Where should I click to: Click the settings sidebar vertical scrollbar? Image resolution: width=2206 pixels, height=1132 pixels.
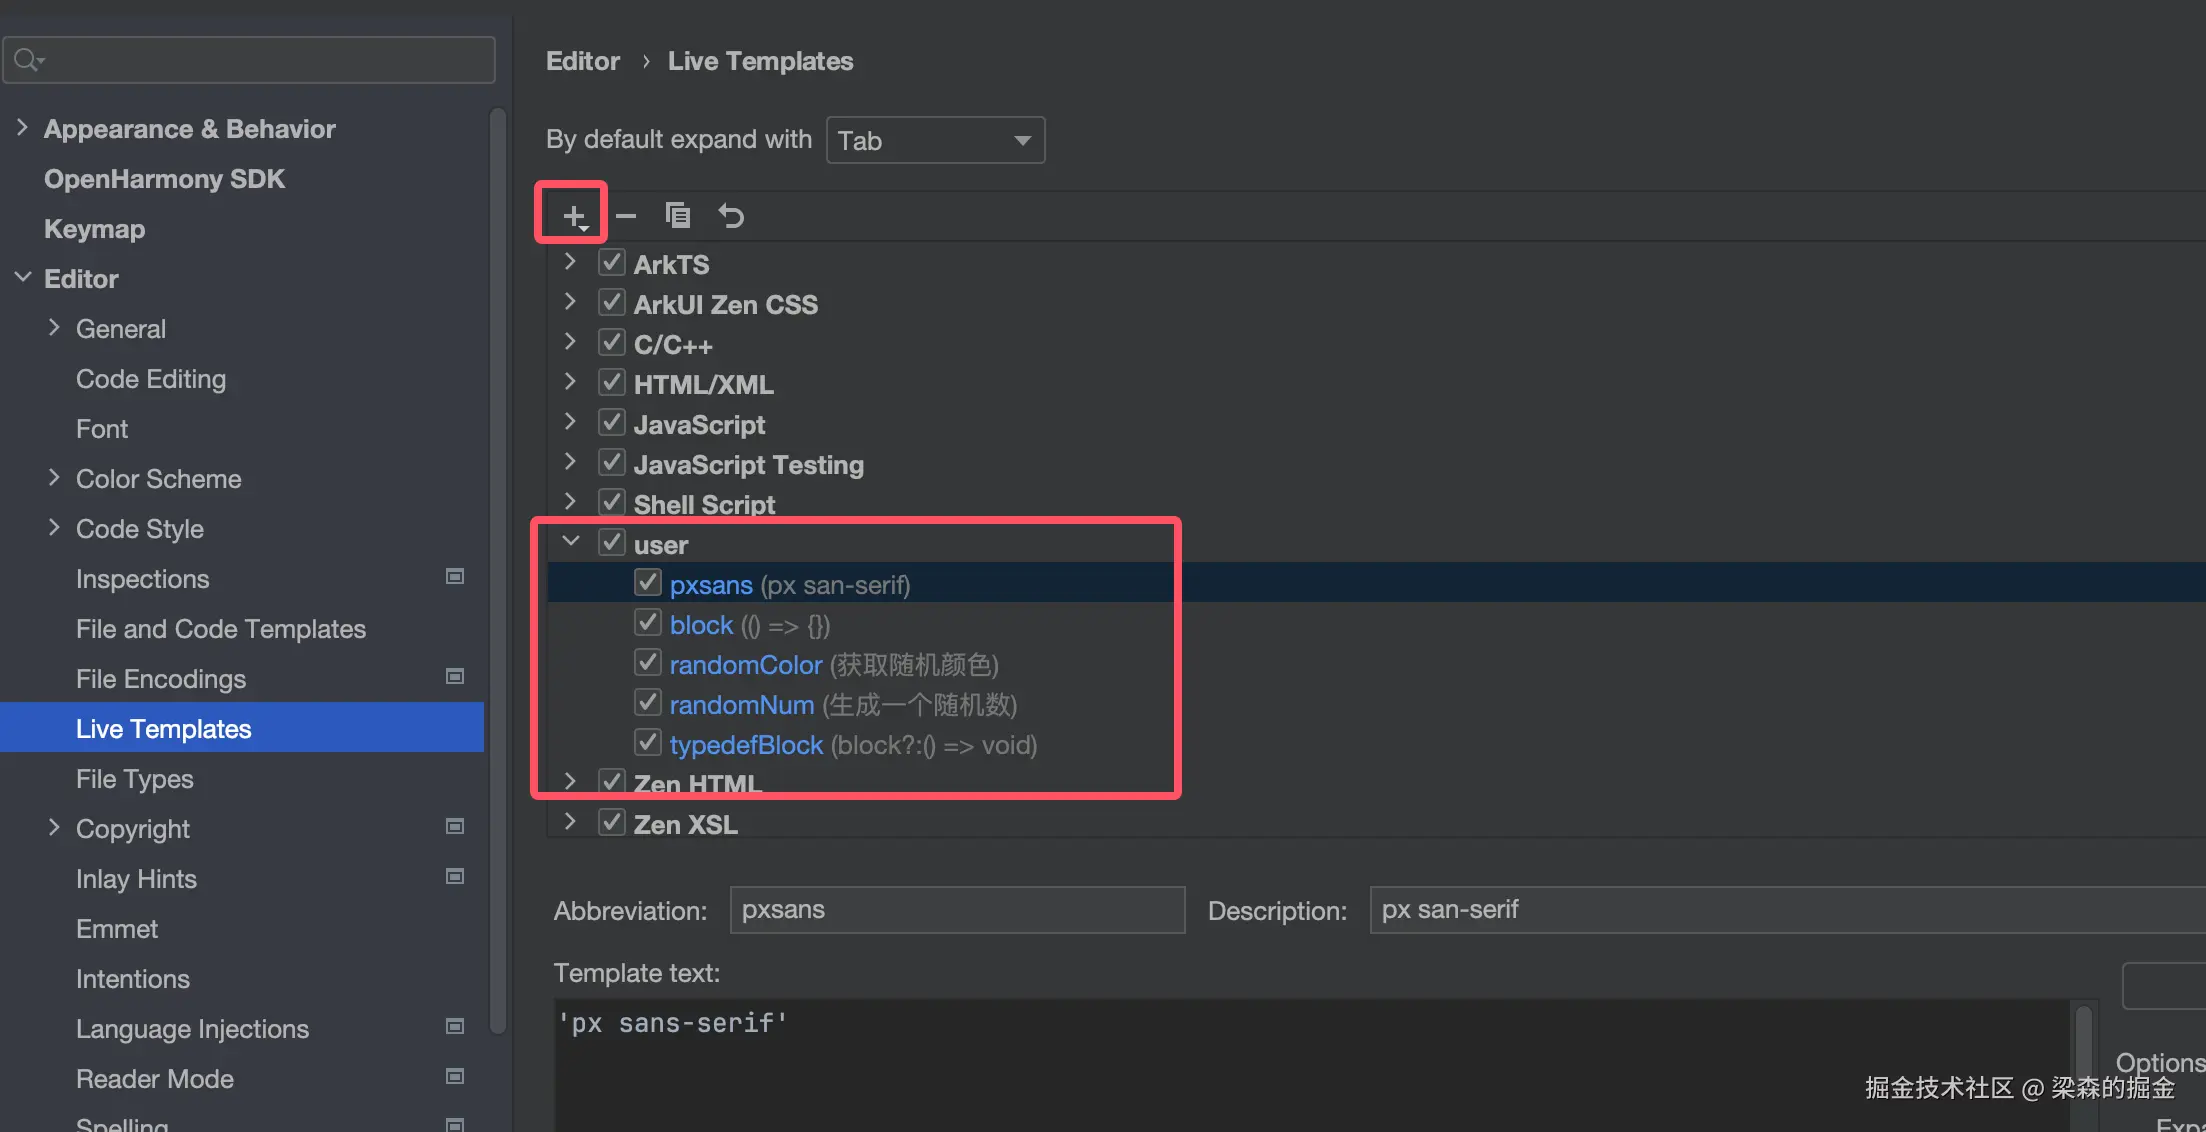tap(497, 570)
